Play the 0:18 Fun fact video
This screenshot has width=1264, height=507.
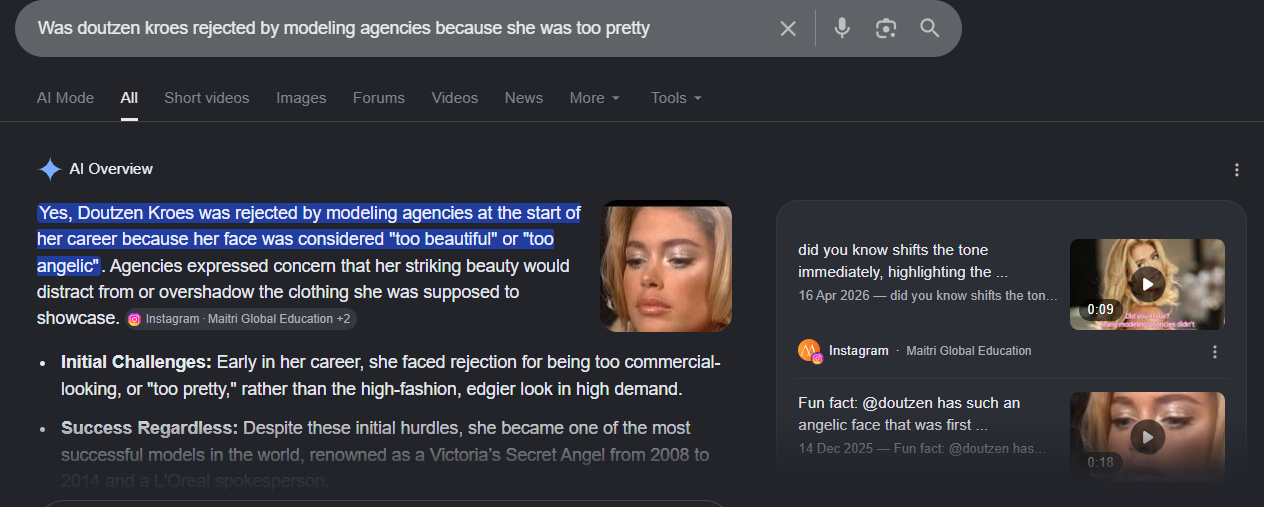pos(1147,437)
